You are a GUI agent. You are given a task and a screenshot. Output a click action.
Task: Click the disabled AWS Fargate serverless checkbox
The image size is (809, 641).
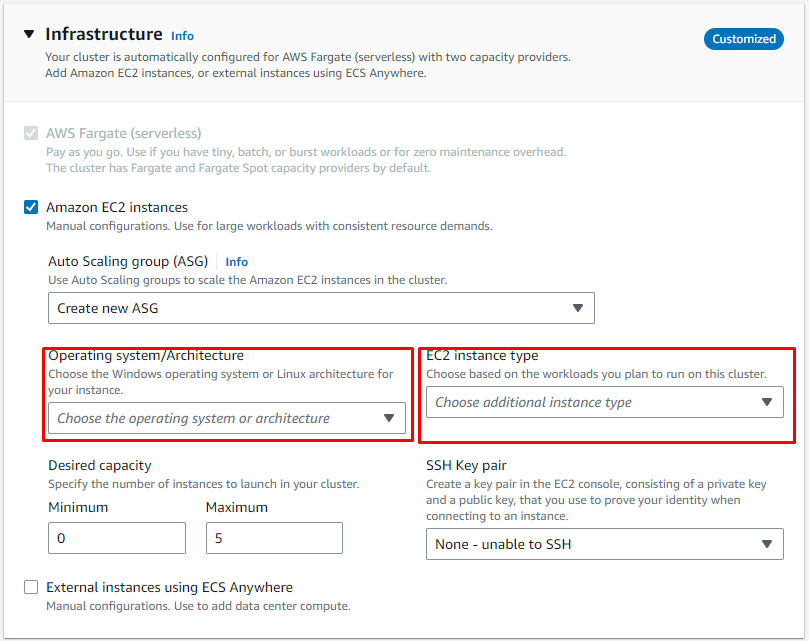pyautogui.click(x=30, y=133)
